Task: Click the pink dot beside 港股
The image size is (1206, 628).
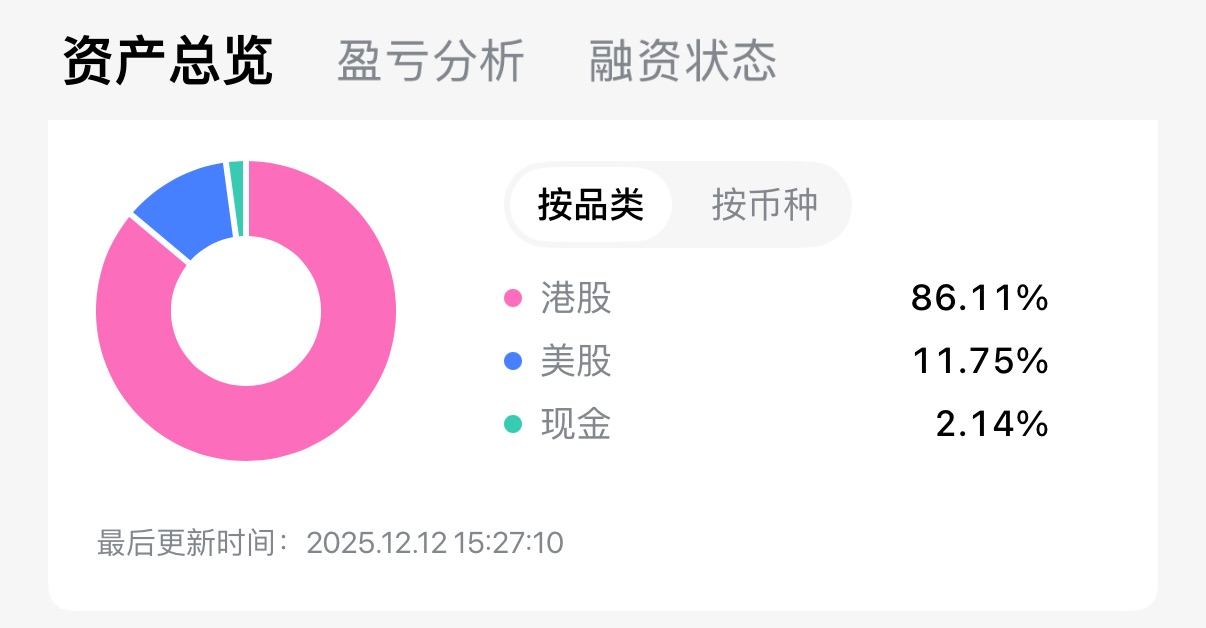Action: [513, 298]
